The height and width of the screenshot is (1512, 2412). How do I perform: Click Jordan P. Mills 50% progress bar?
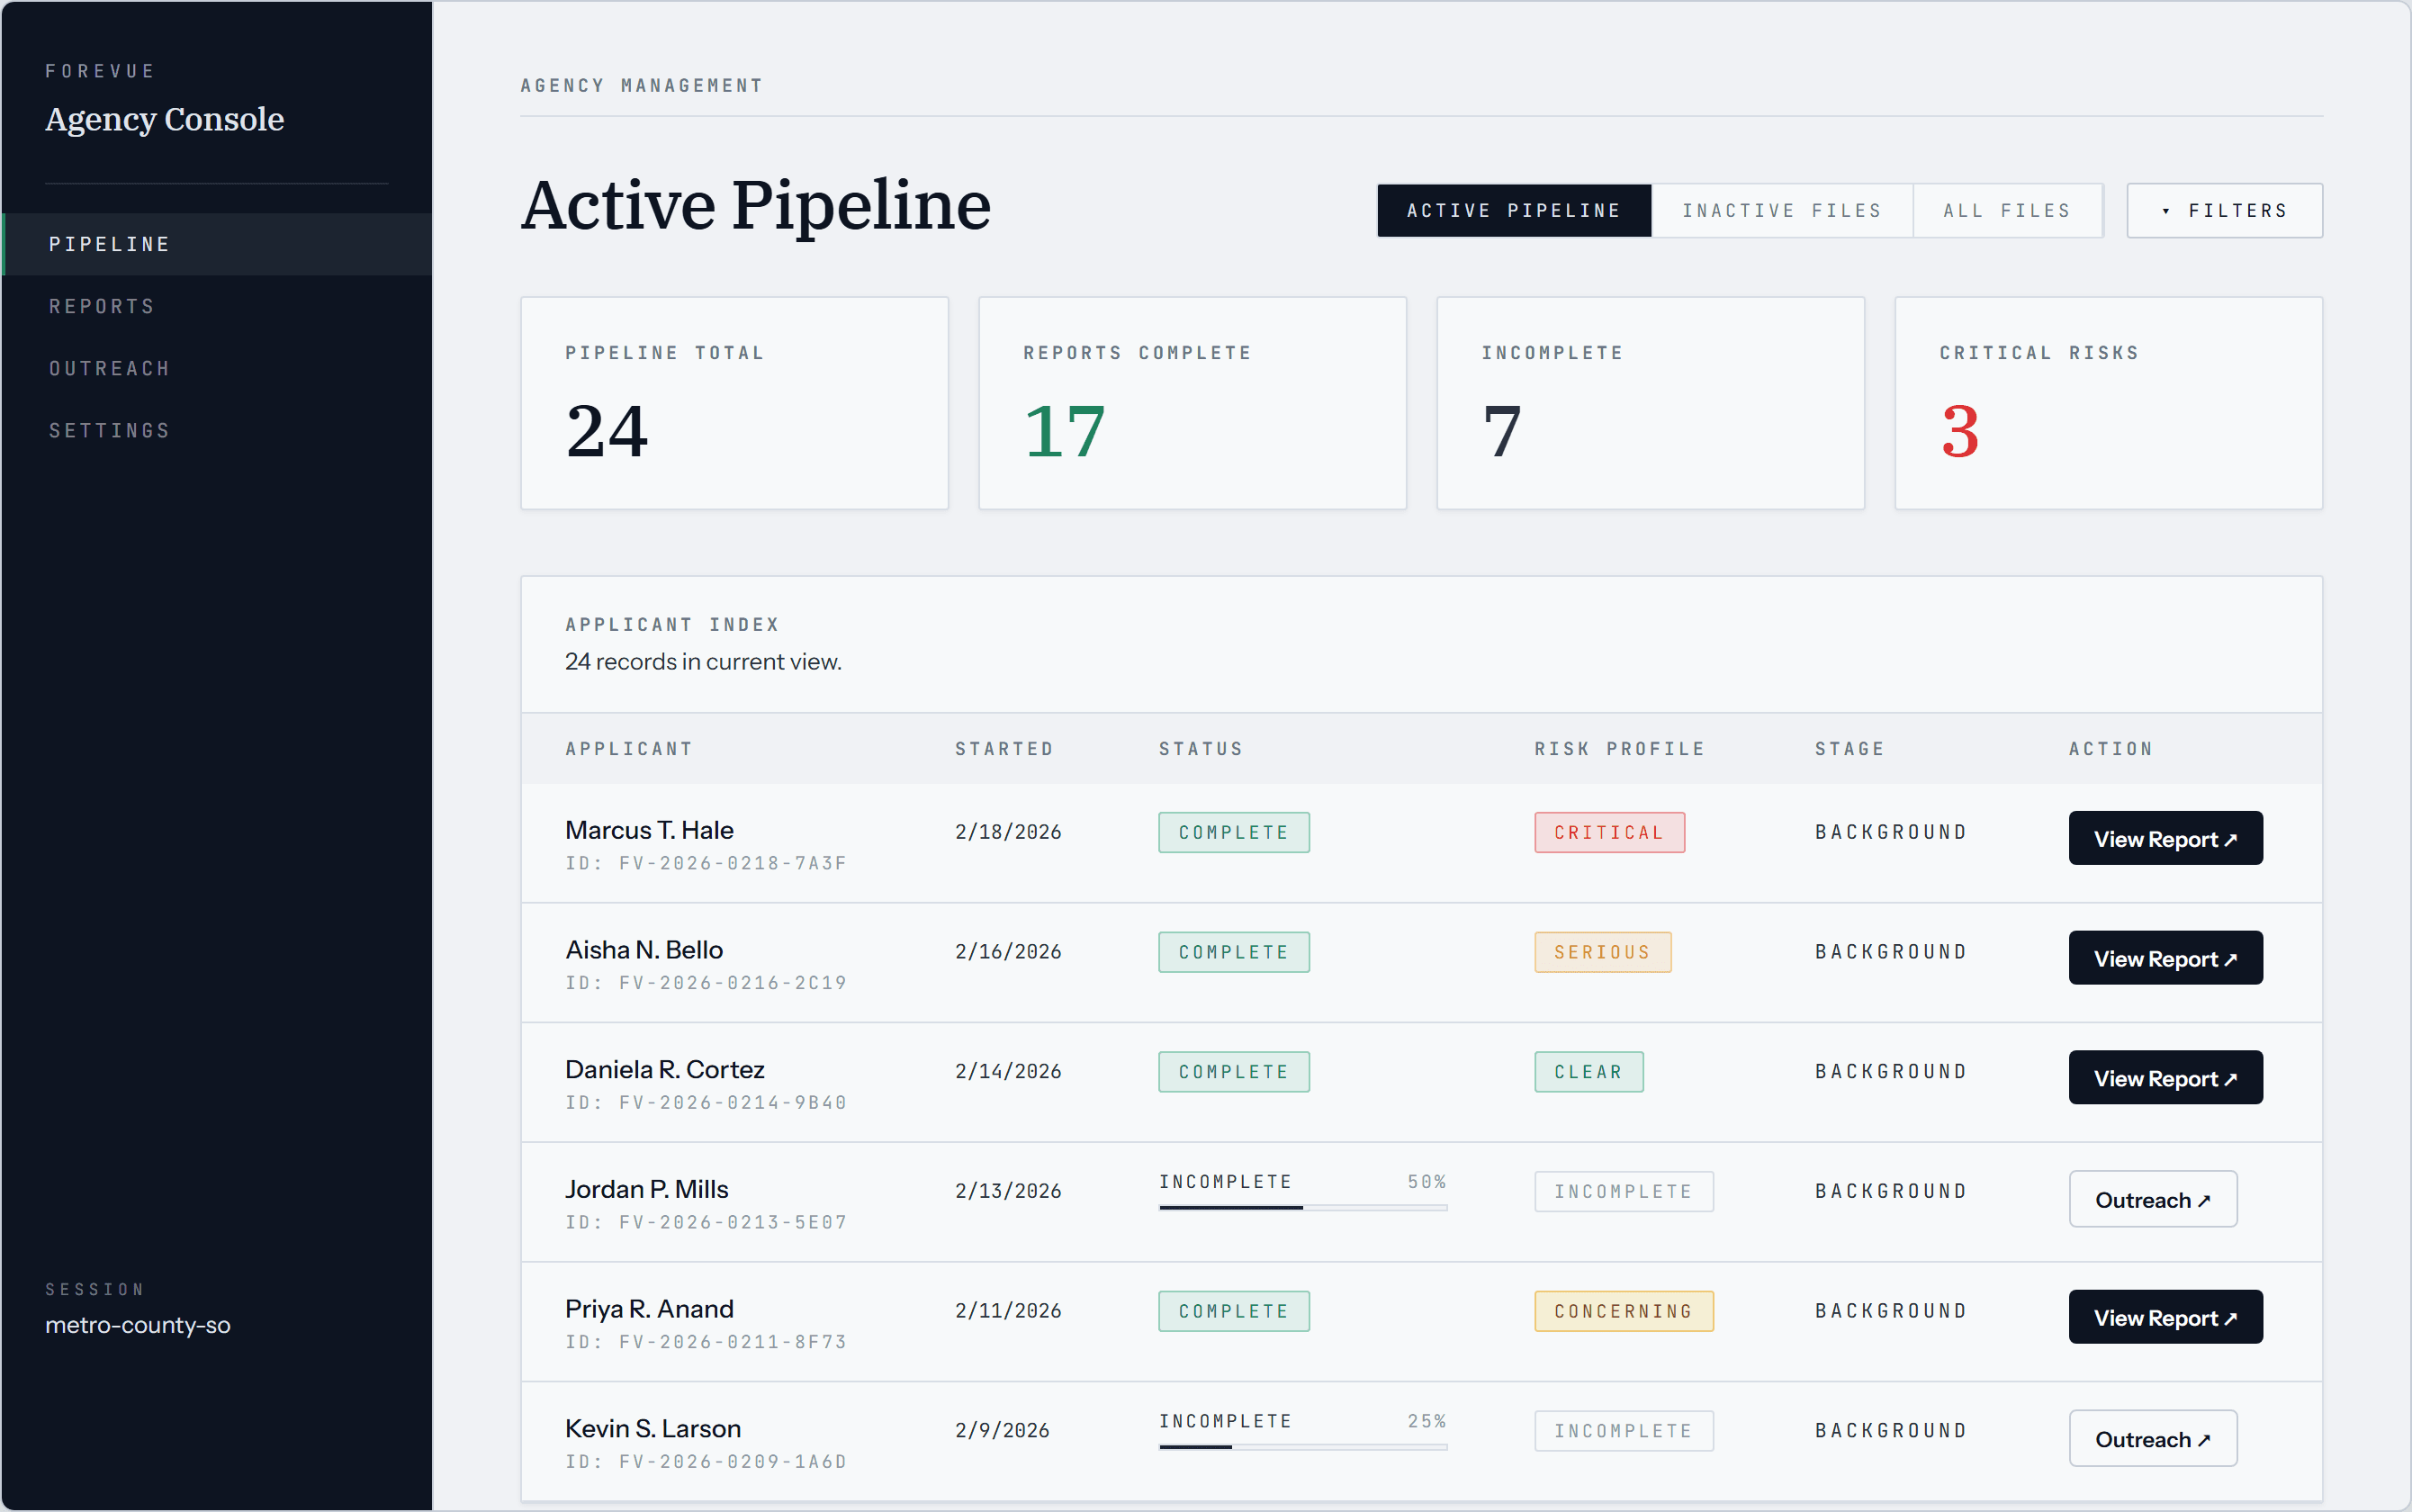coord(1303,1207)
